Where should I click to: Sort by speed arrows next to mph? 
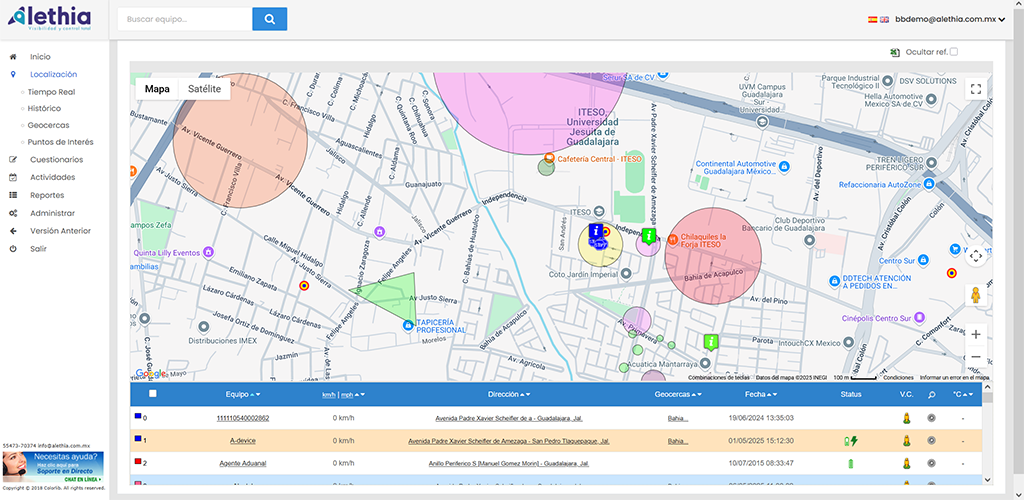click(360, 394)
